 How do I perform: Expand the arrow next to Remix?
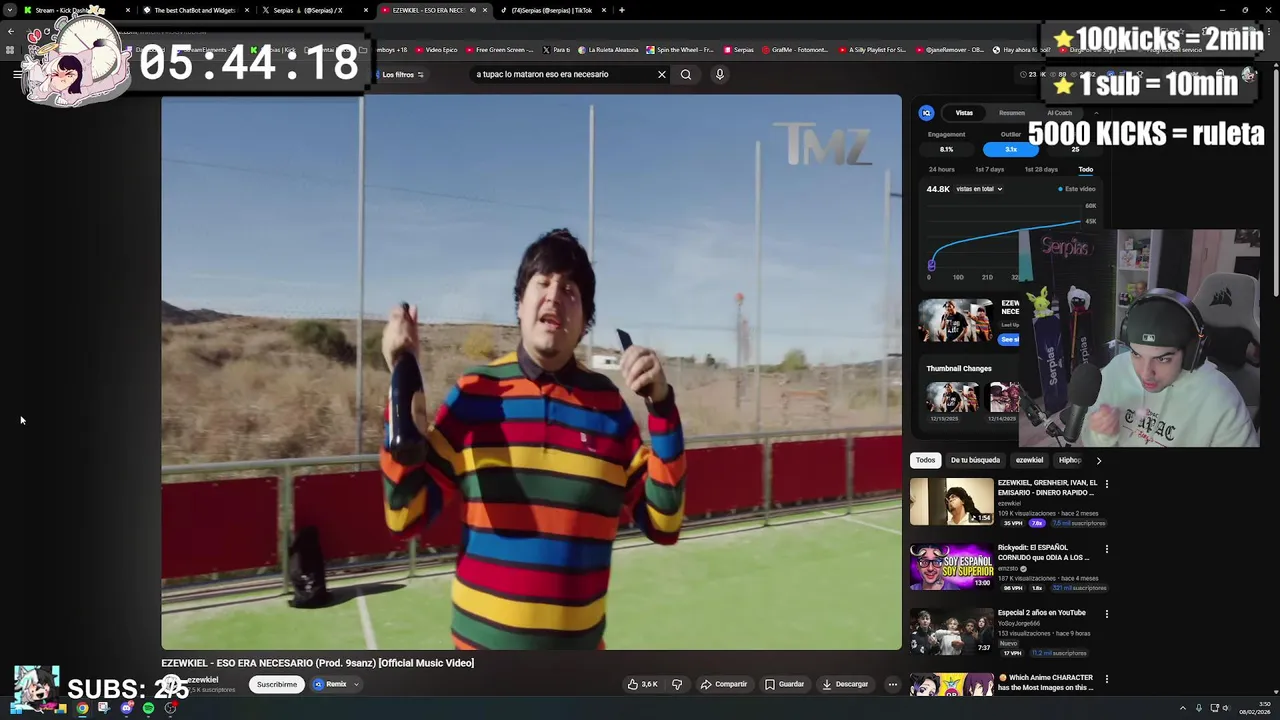(x=356, y=684)
